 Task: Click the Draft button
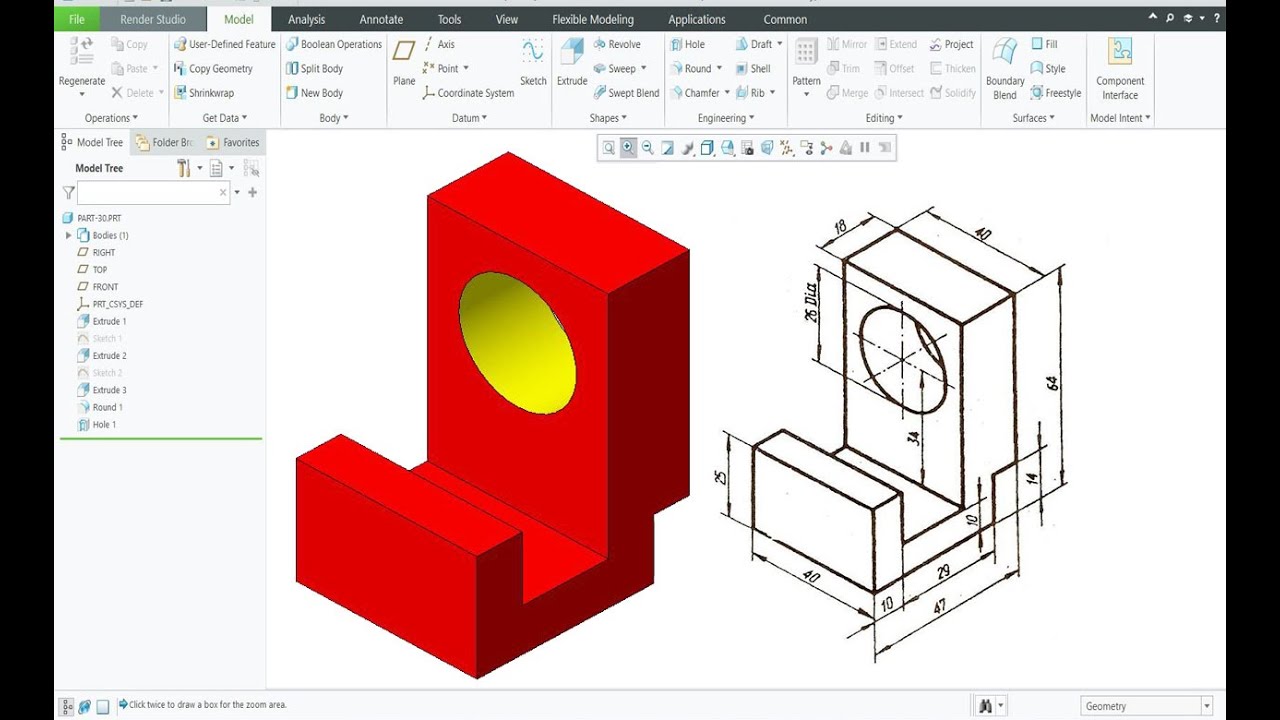(754, 44)
